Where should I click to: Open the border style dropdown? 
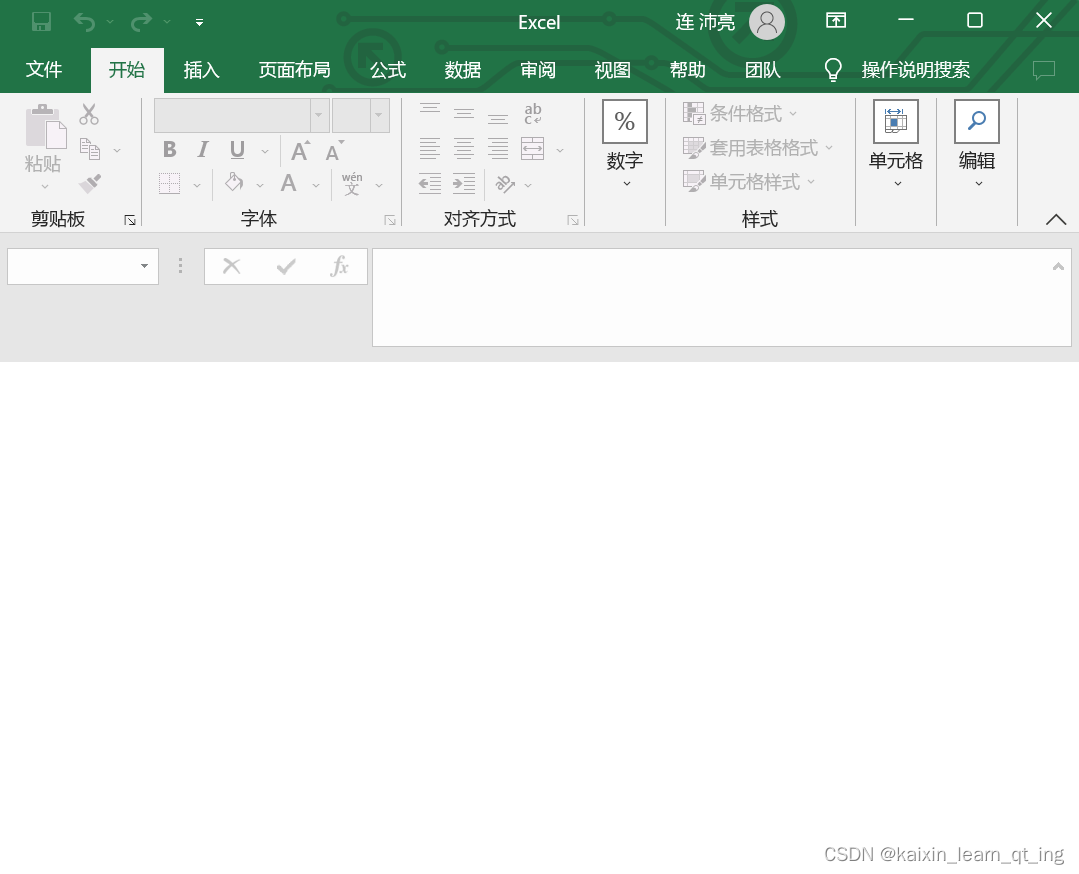click(x=197, y=183)
